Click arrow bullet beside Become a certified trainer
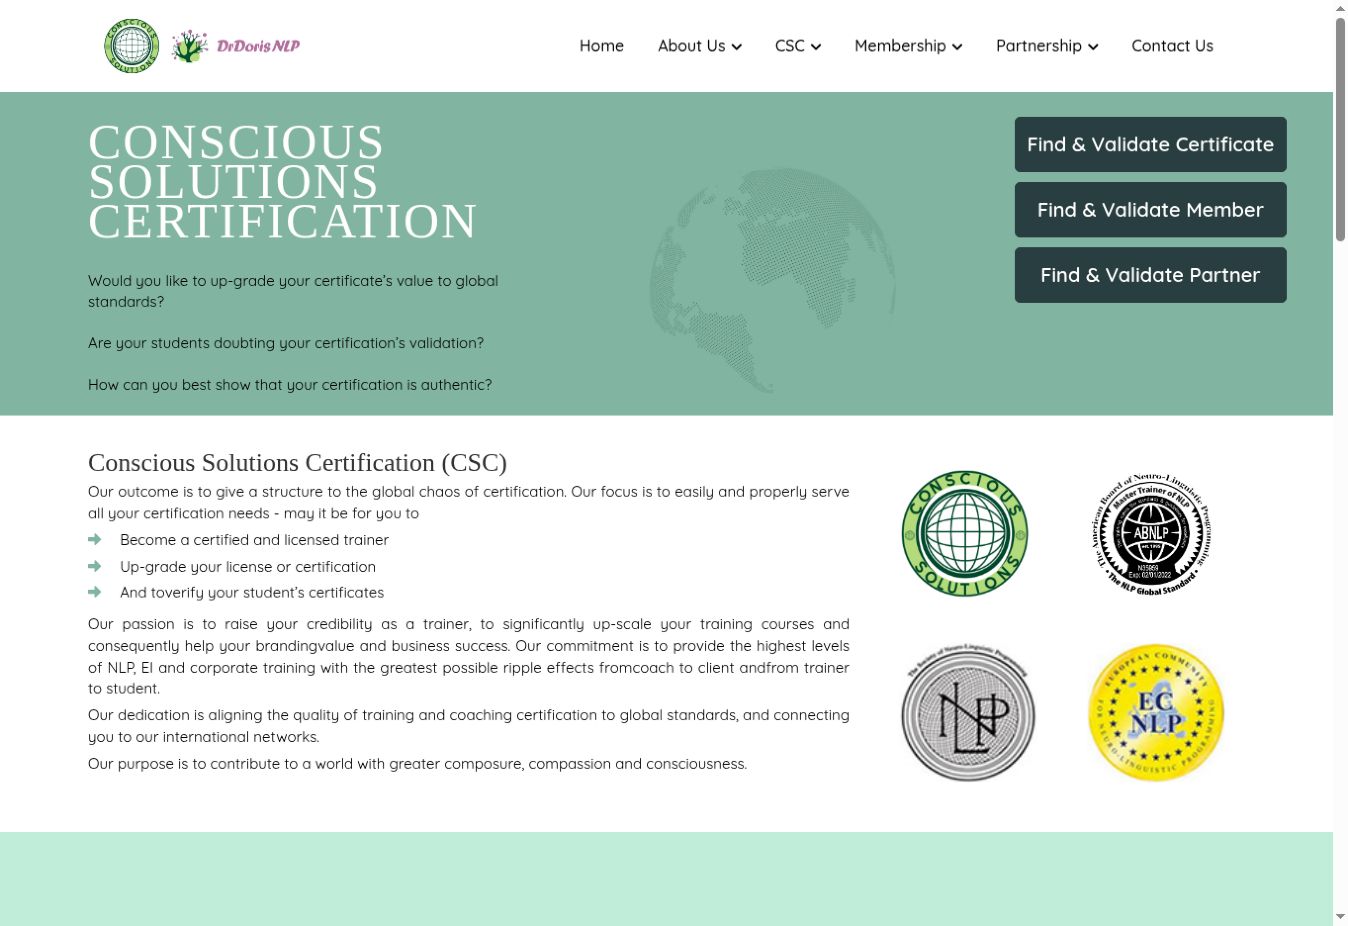 click(x=95, y=539)
